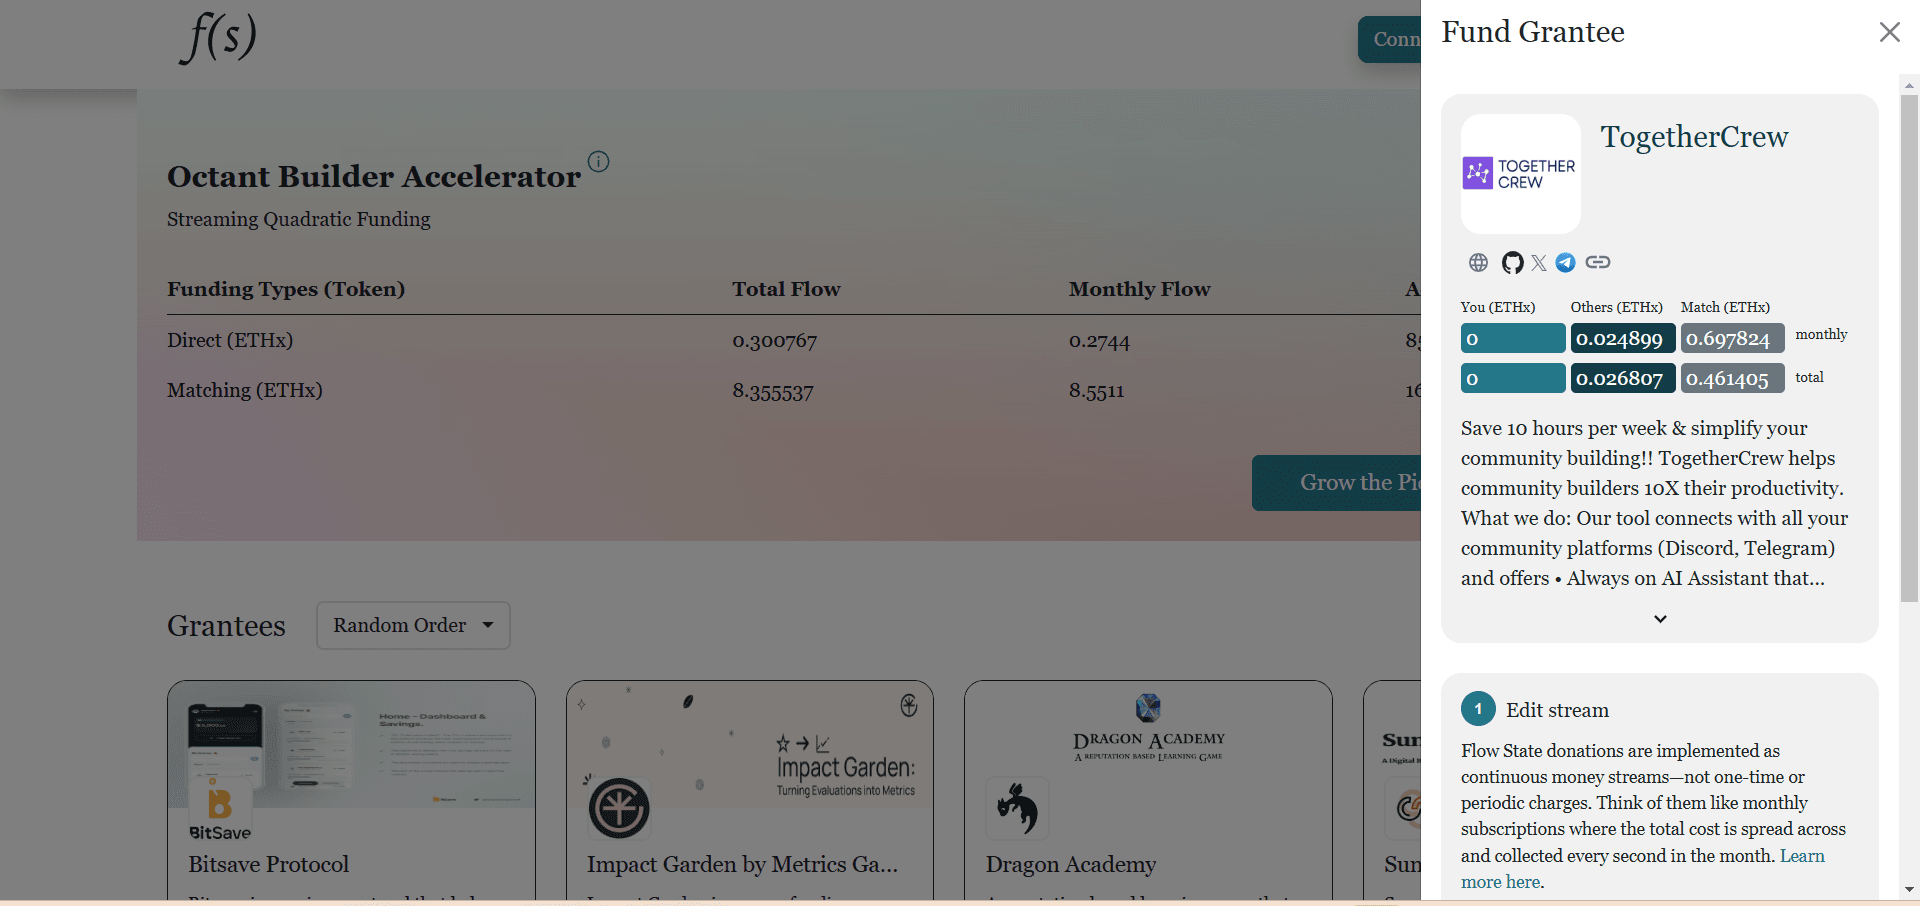Viewport: 1920px width, 906px height.
Task: Click Dragon Academy banner crest icon
Action: 1148,708
